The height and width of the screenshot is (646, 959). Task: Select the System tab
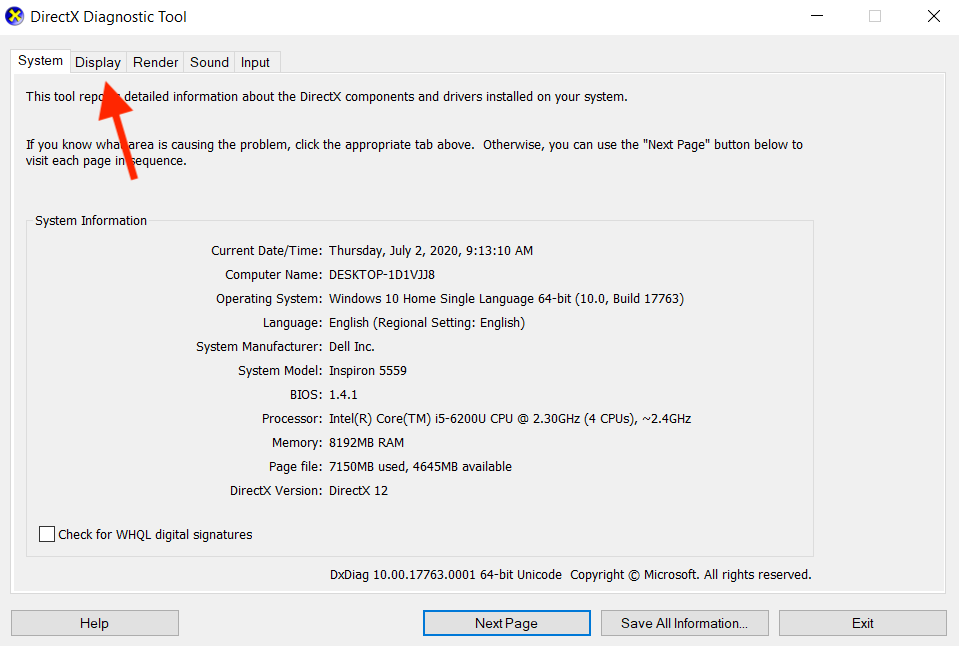point(40,61)
